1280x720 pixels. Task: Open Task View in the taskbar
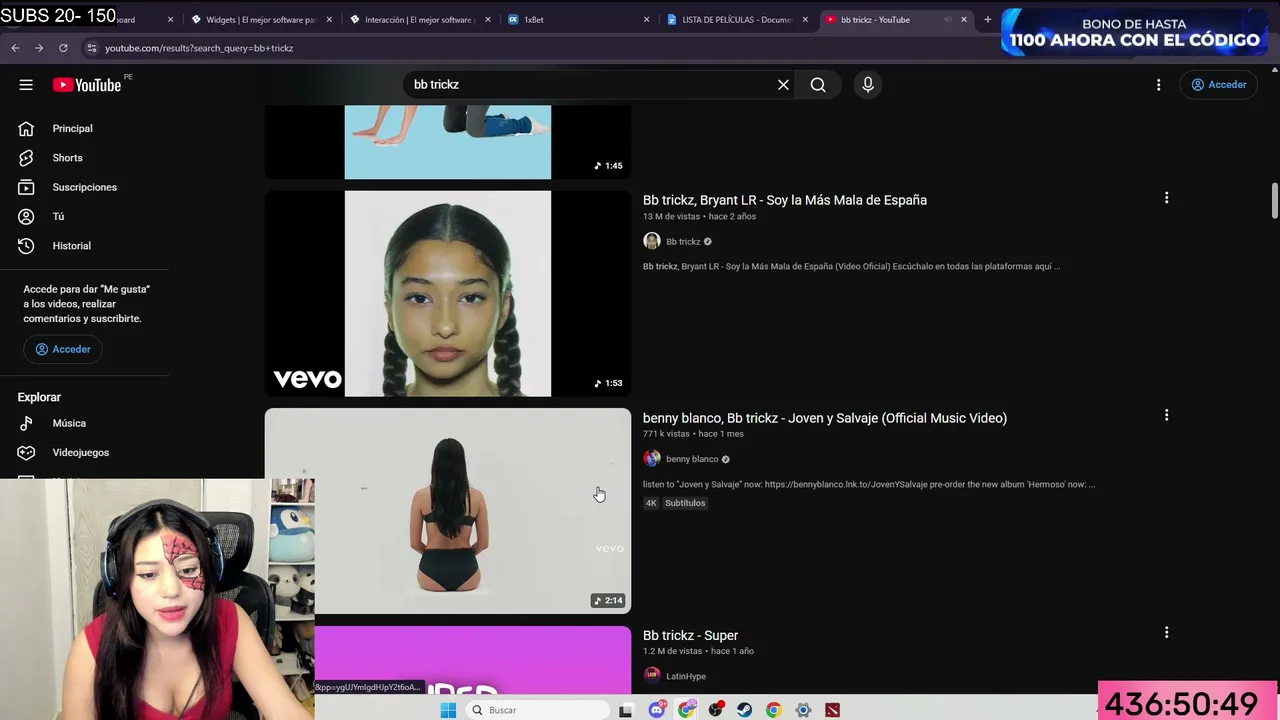pyautogui.click(x=625, y=710)
